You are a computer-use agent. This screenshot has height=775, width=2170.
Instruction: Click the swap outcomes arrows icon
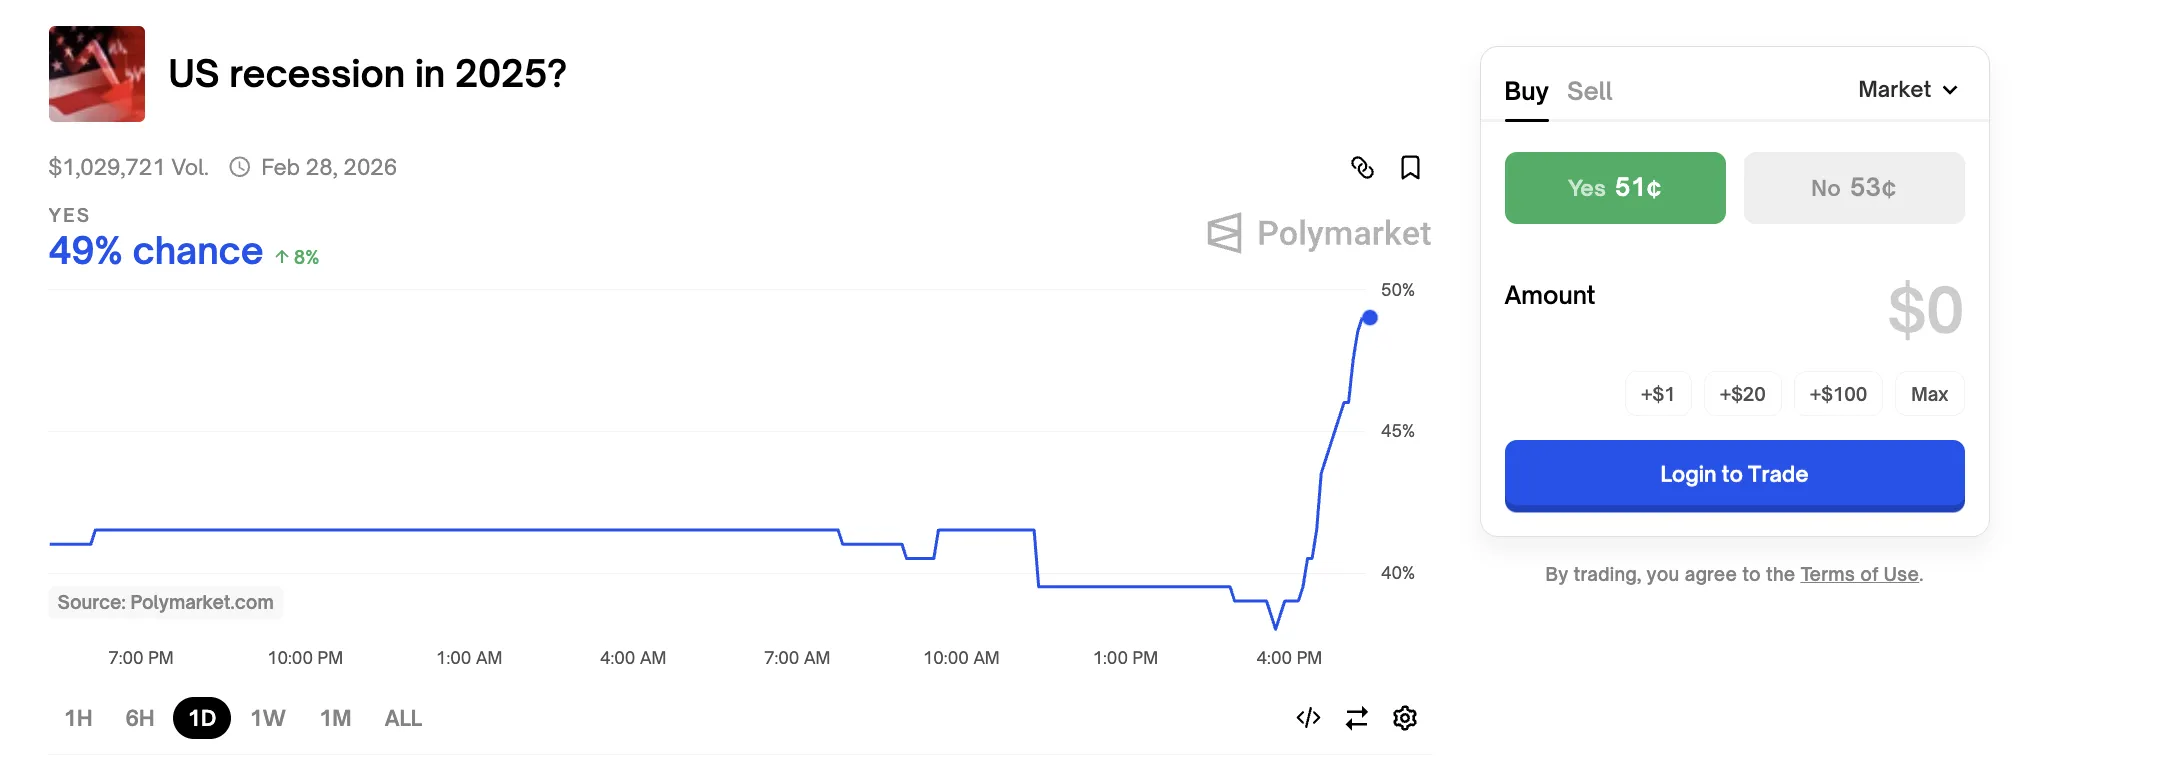(x=1357, y=718)
